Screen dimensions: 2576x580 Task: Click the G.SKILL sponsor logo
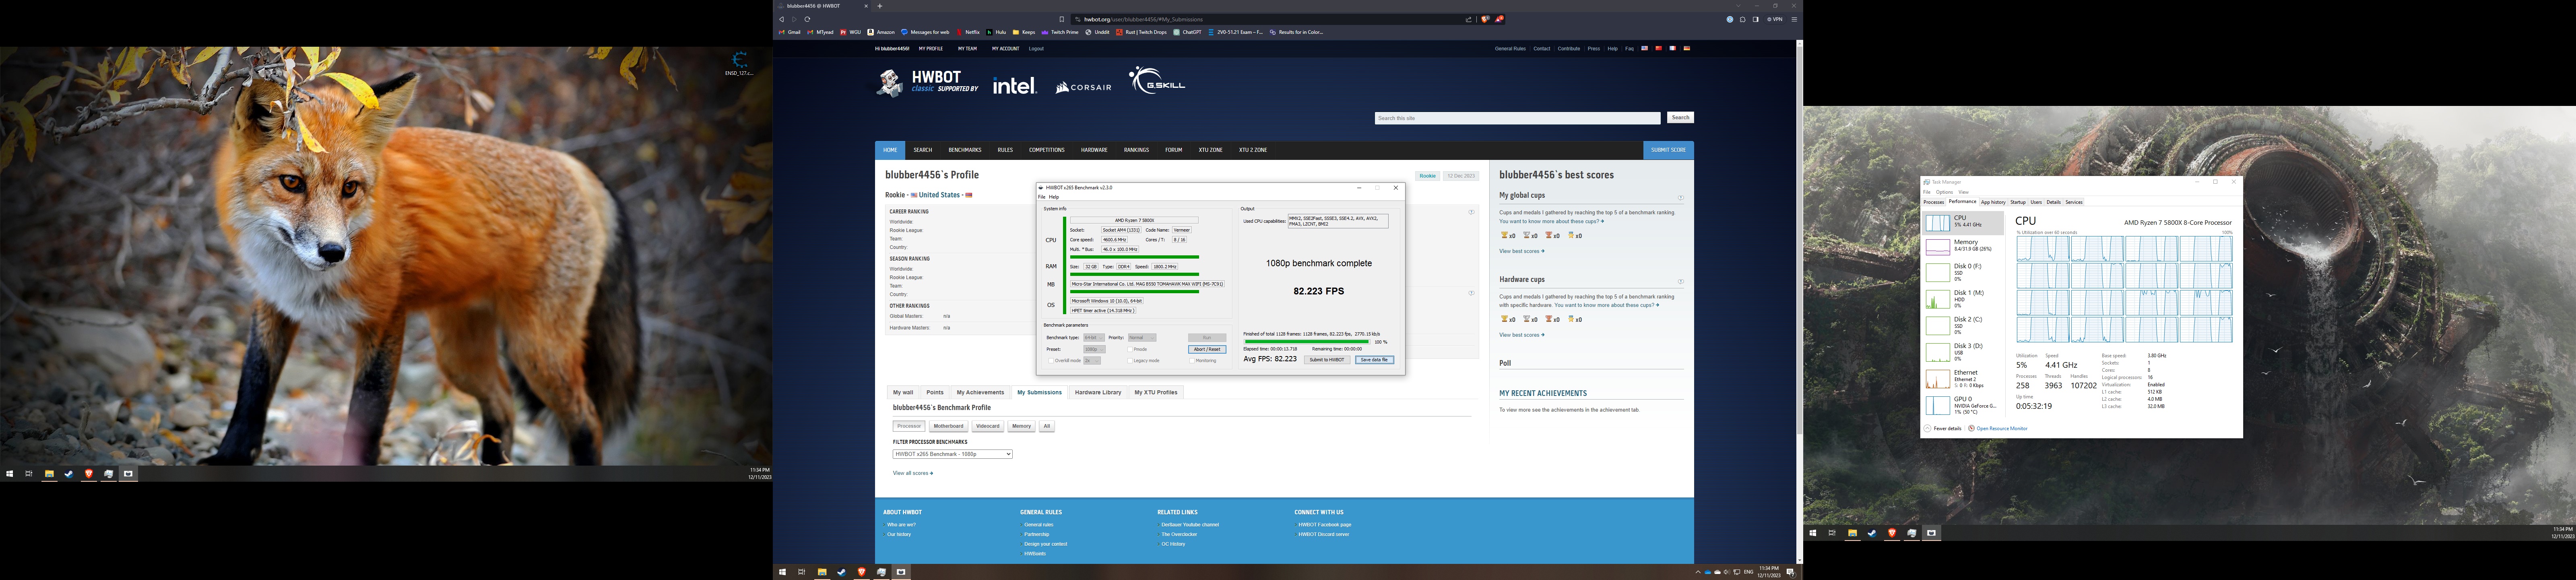coord(1157,80)
